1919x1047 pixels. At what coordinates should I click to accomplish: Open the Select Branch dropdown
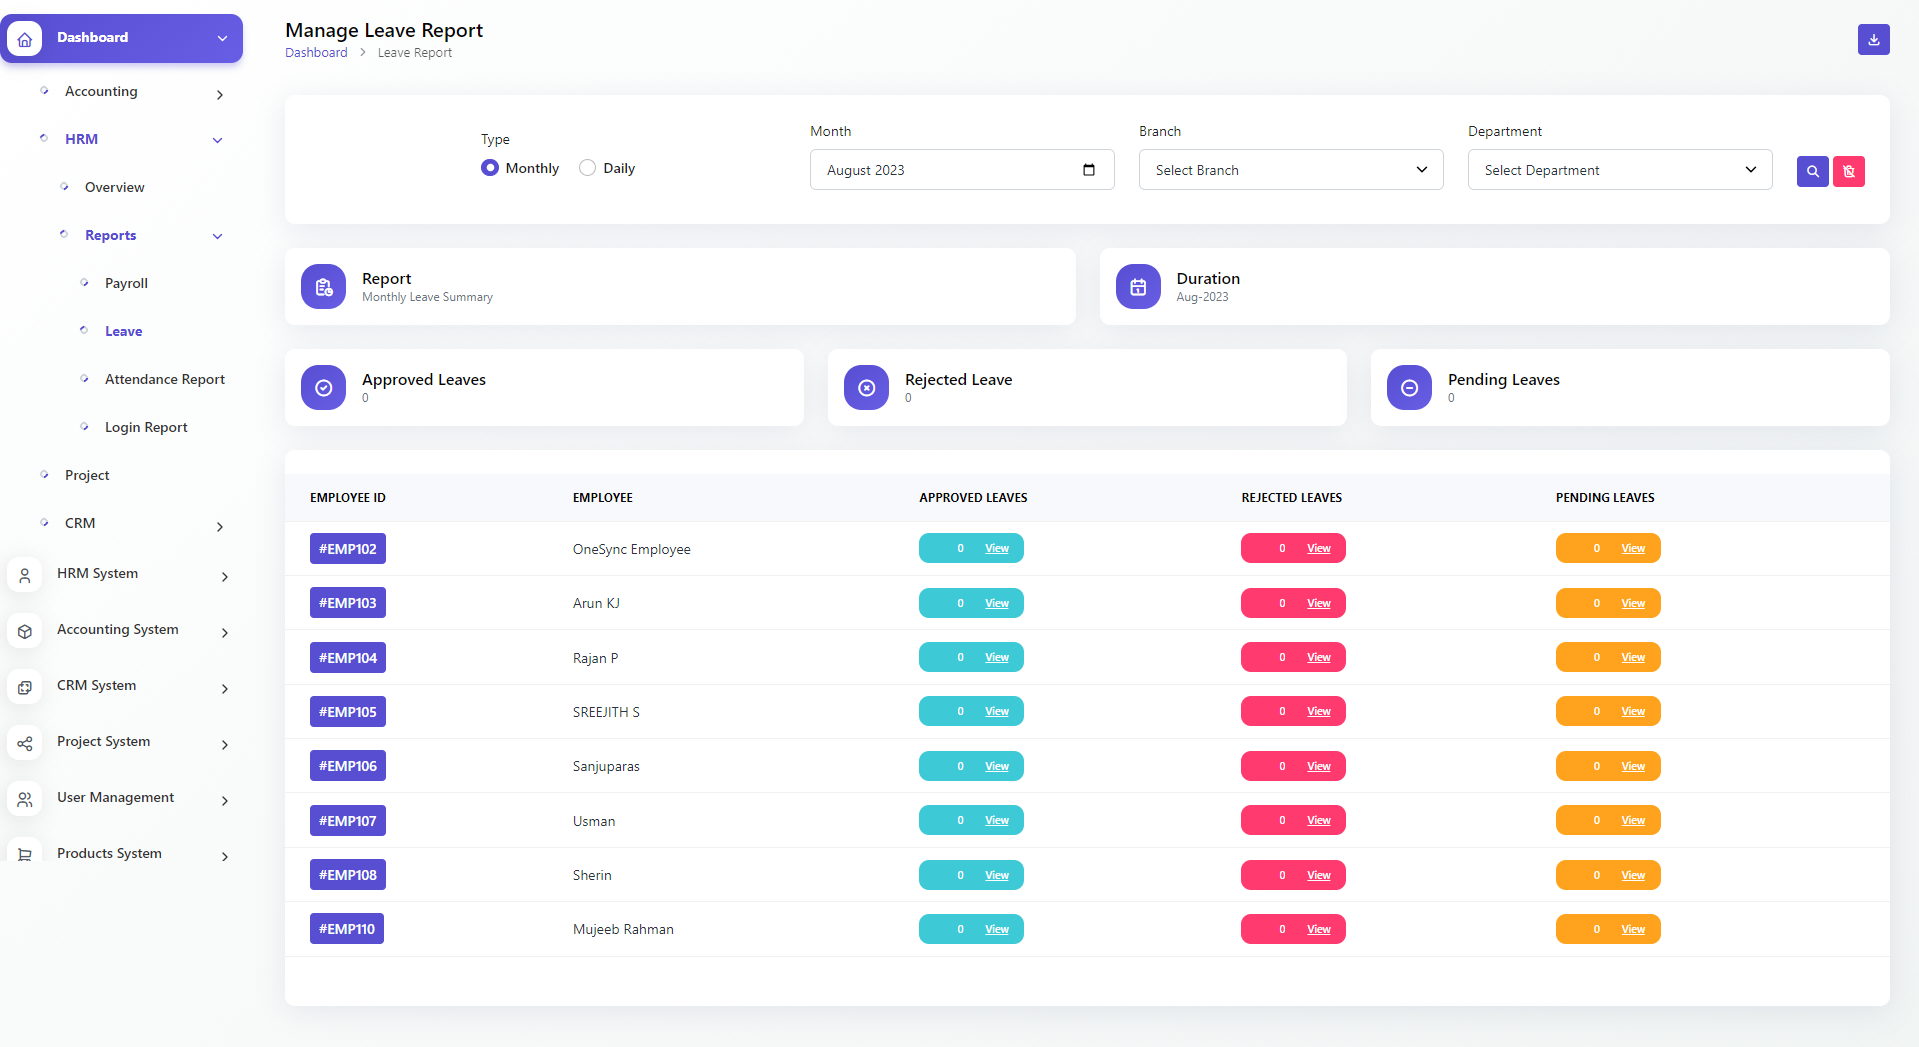coord(1289,169)
